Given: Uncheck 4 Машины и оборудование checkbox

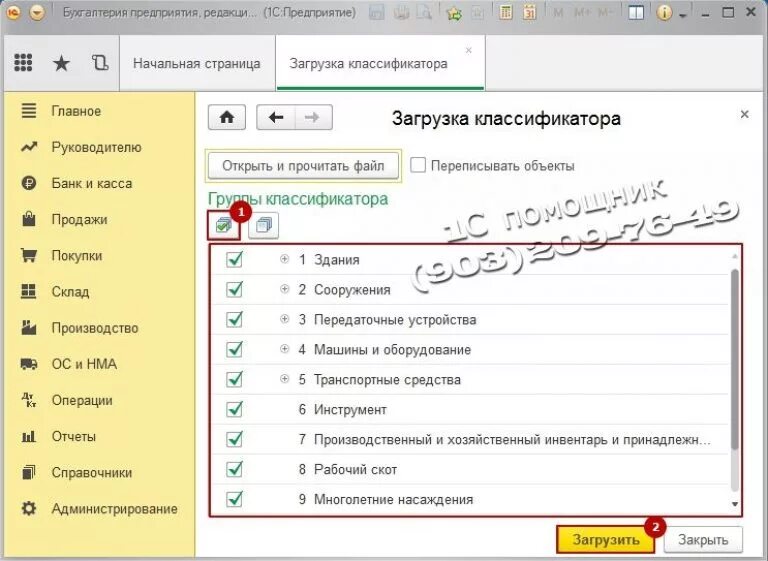Looking at the screenshot, I should click(235, 349).
